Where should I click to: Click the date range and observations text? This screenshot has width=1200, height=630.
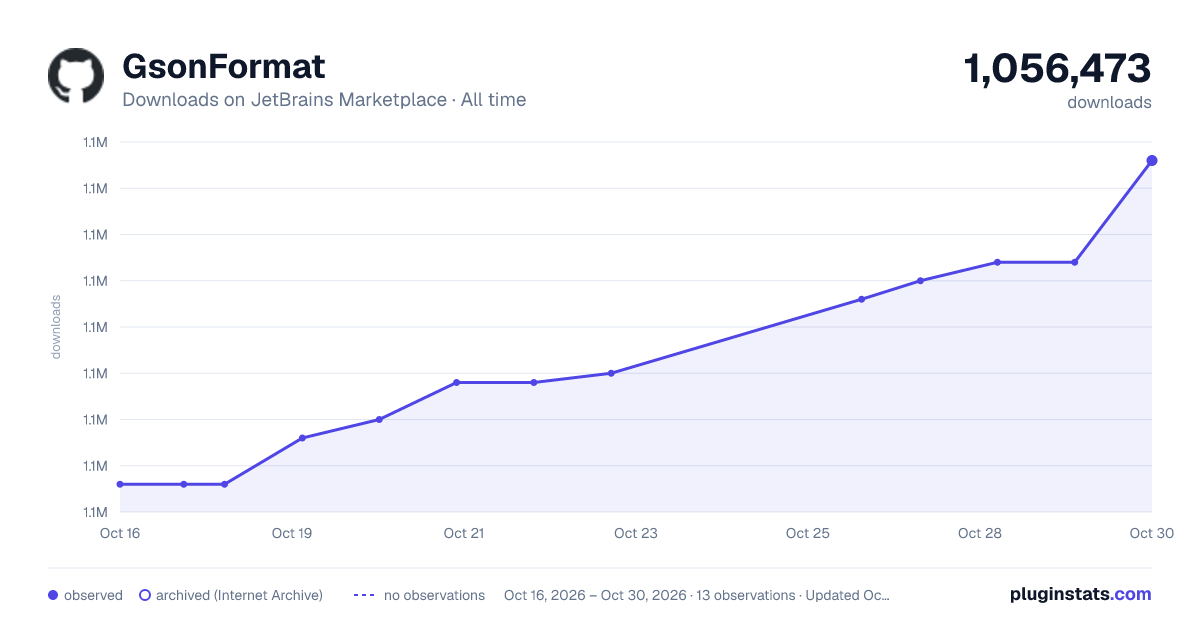click(x=697, y=595)
